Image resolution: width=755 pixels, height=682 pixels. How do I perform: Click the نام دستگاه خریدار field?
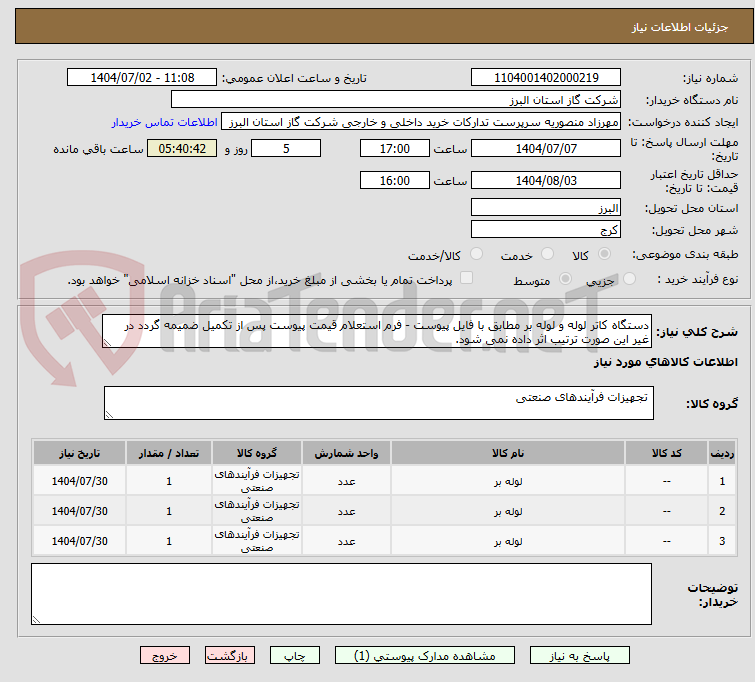coord(396,100)
